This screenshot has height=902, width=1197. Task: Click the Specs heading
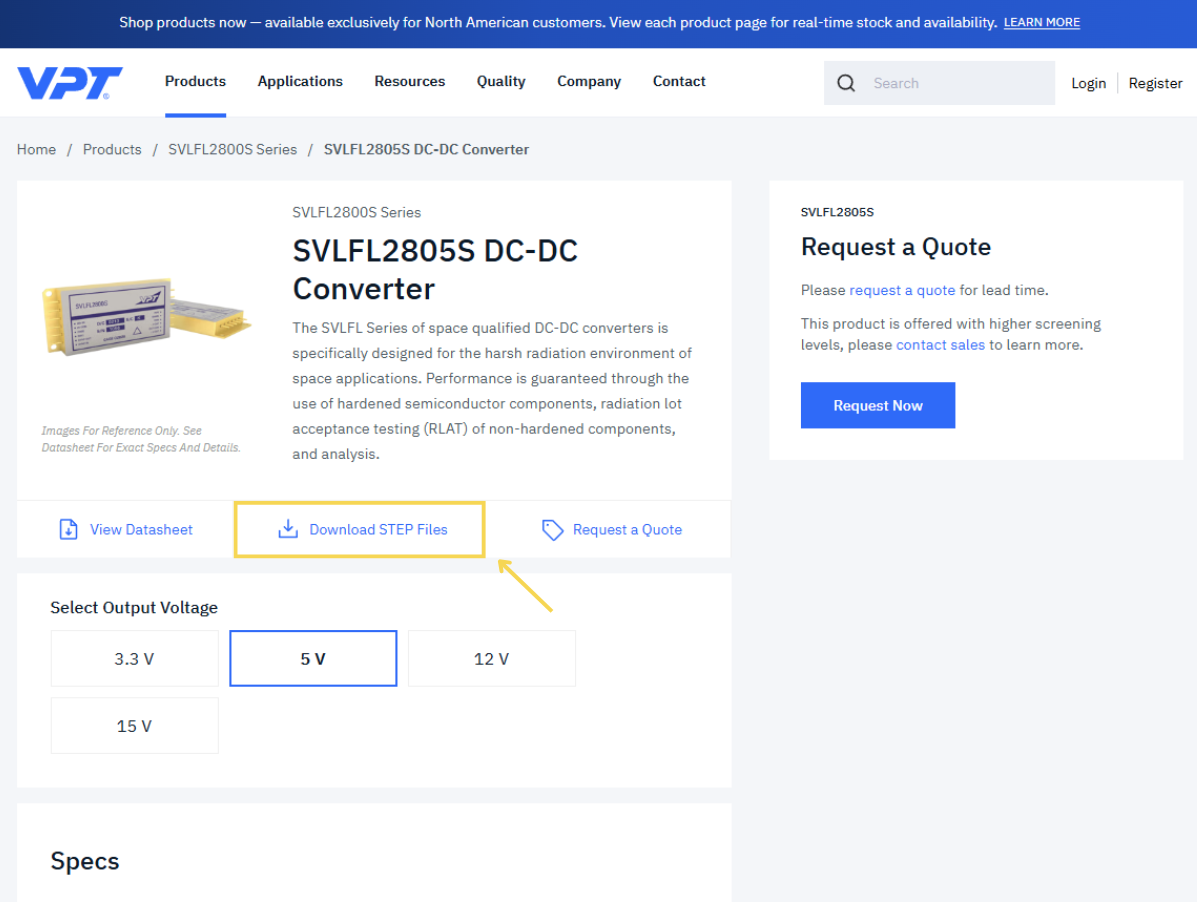pos(85,861)
